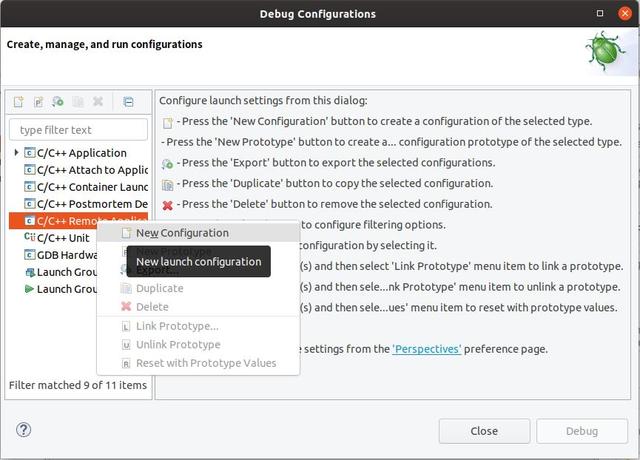Click the C/C++ Unit item icon
640x460 pixels.
[29, 237]
